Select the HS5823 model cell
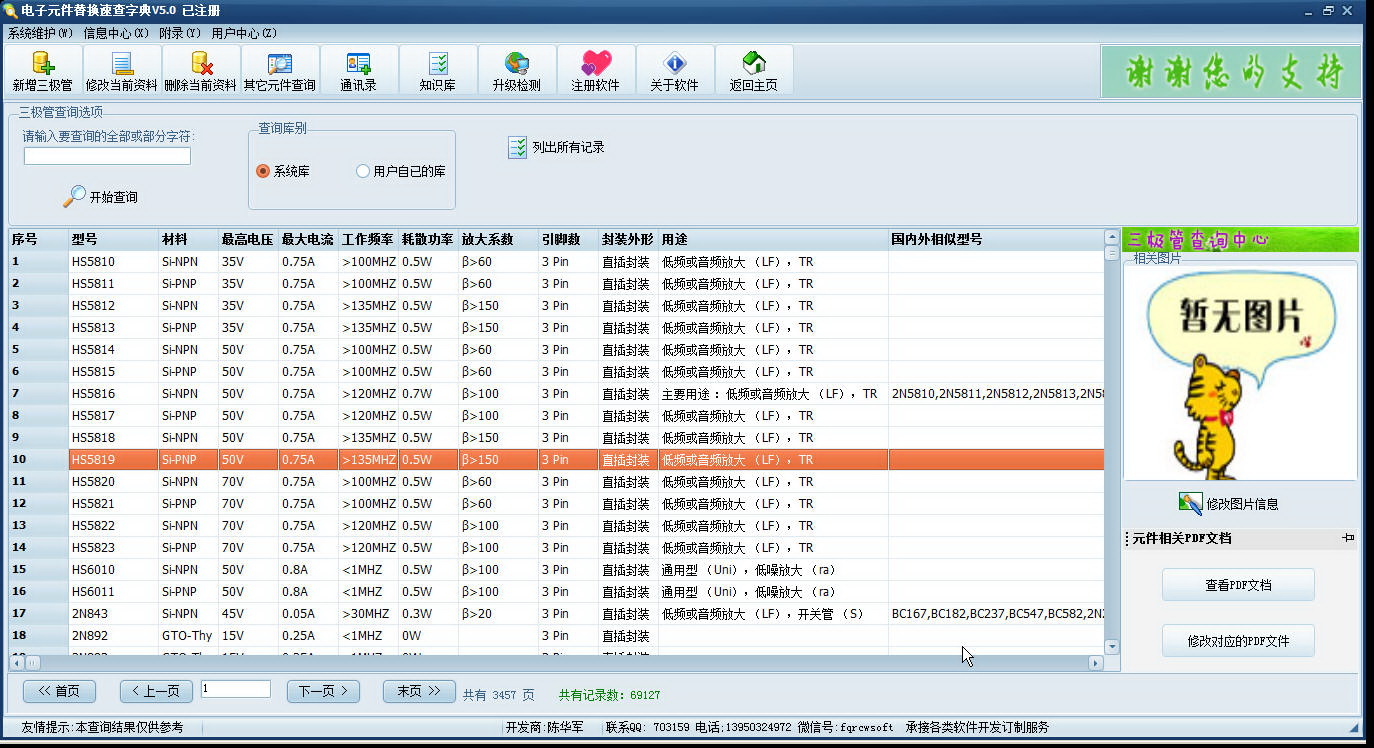1374x748 pixels. click(x=113, y=548)
